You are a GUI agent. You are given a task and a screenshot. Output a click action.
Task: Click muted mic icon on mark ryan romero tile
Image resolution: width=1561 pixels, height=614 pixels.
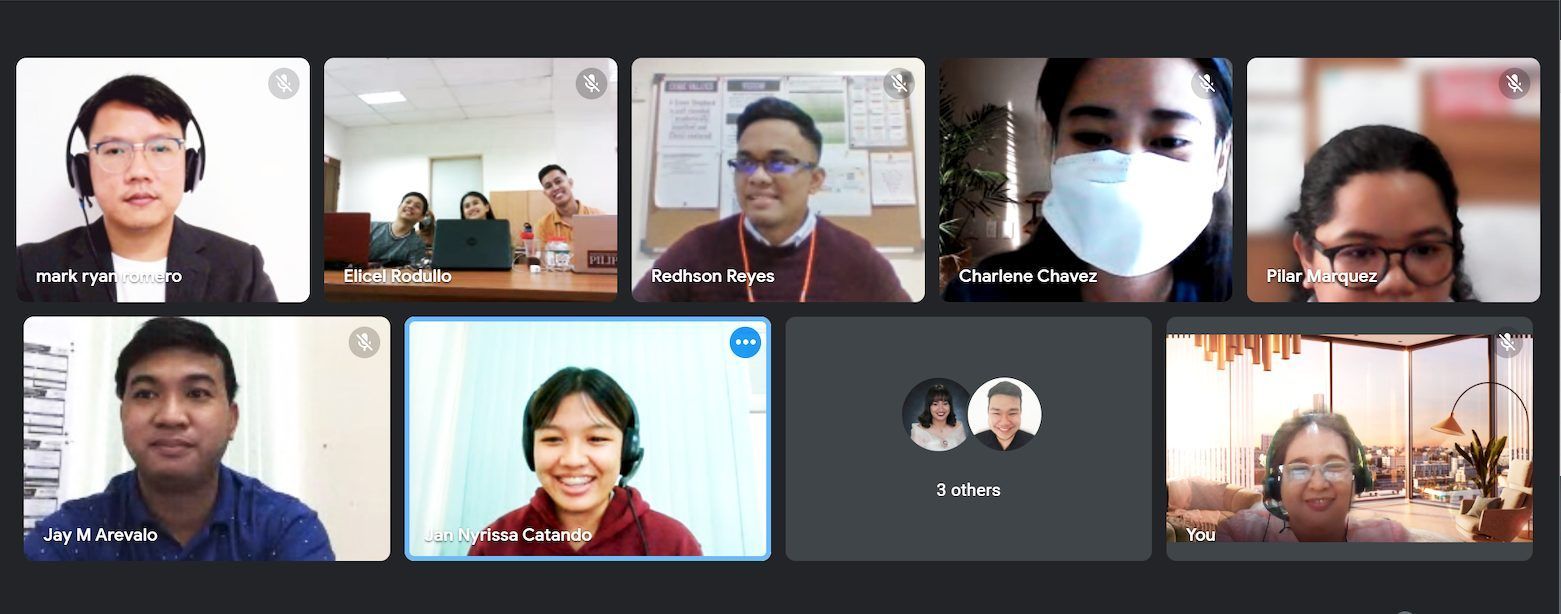point(284,83)
